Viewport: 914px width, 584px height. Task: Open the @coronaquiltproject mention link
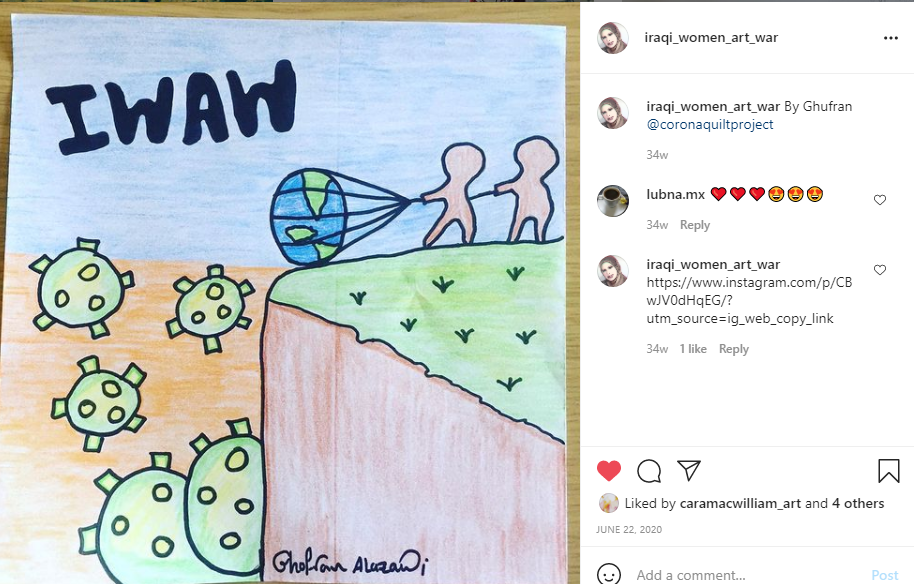(710, 125)
